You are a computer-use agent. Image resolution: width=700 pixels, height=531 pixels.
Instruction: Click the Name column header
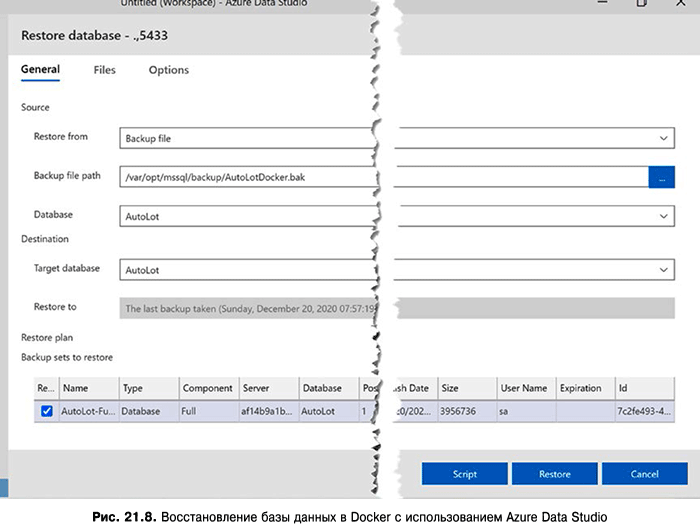(89, 388)
